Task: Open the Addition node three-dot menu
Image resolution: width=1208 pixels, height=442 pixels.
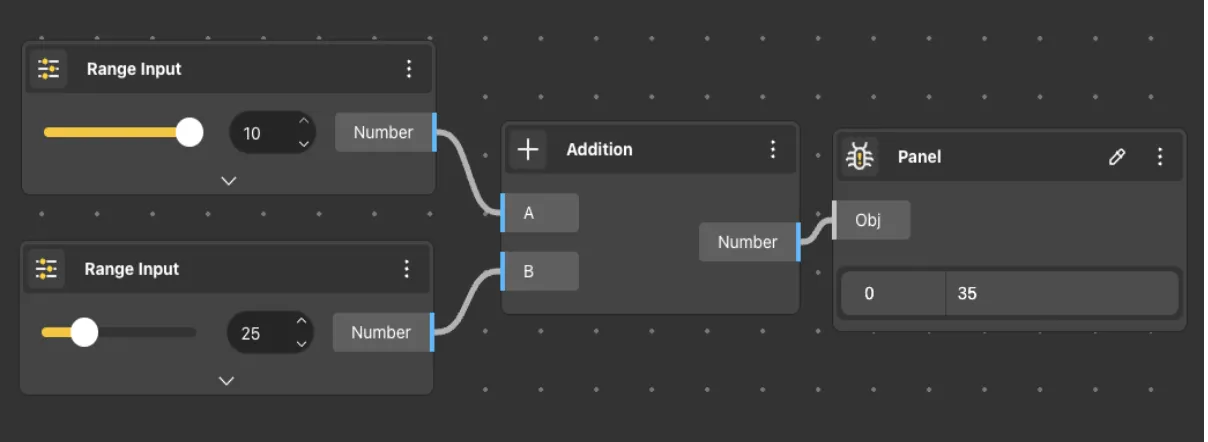Action: click(x=773, y=150)
